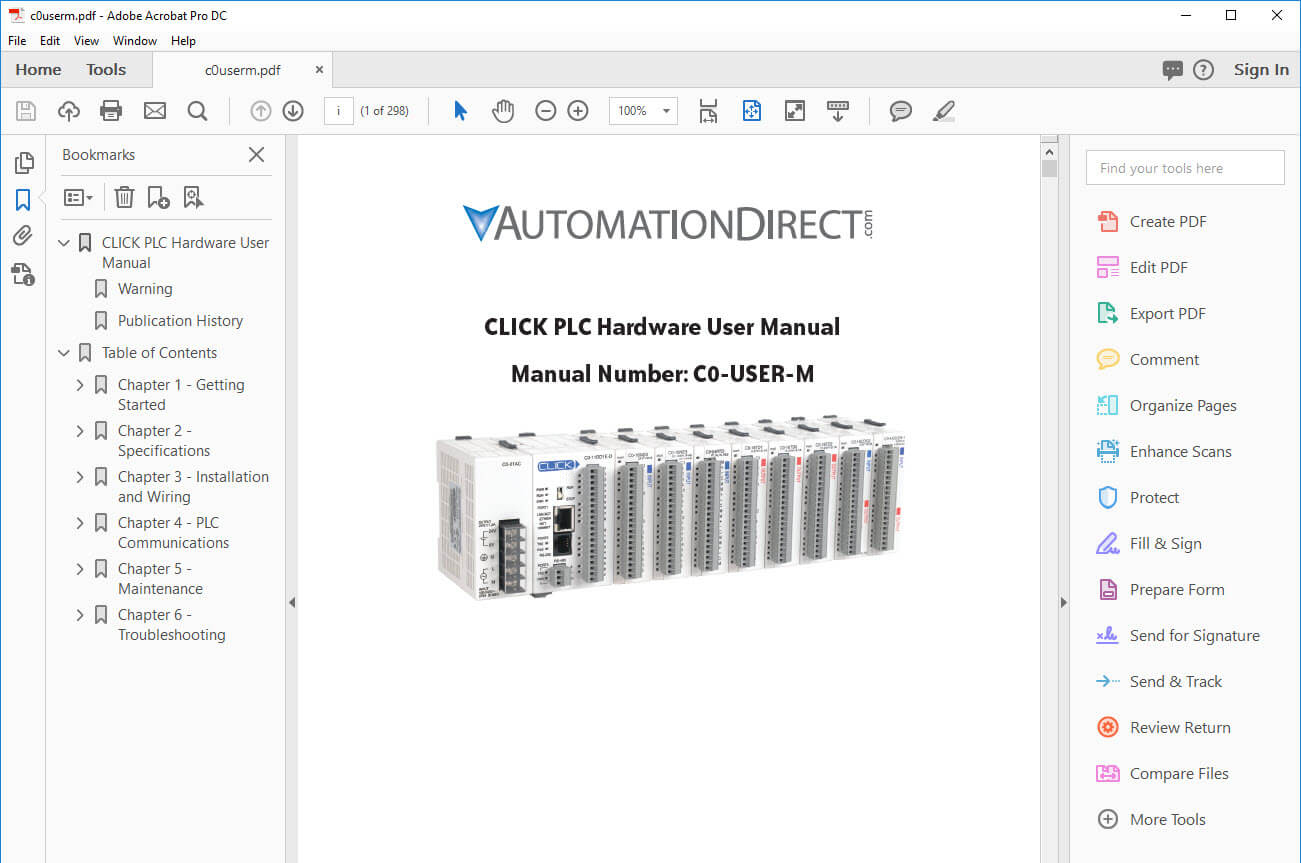Expand Chapter 3 - Installation and Wiring

click(80, 477)
